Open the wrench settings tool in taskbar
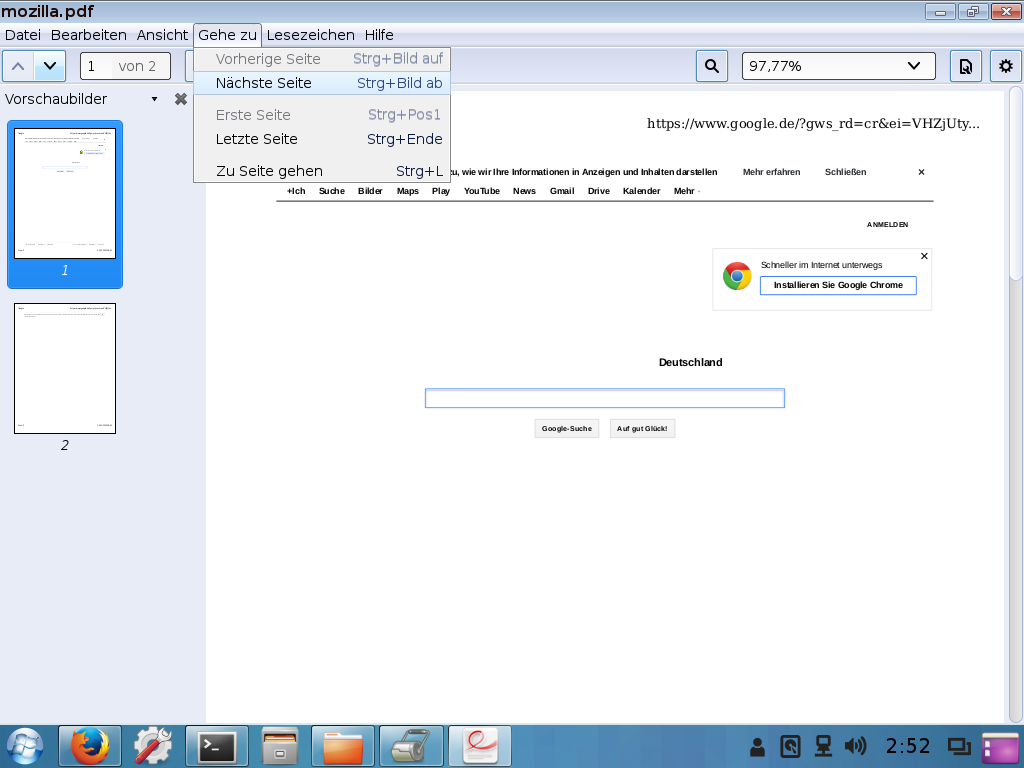 click(x=152, y=746)
